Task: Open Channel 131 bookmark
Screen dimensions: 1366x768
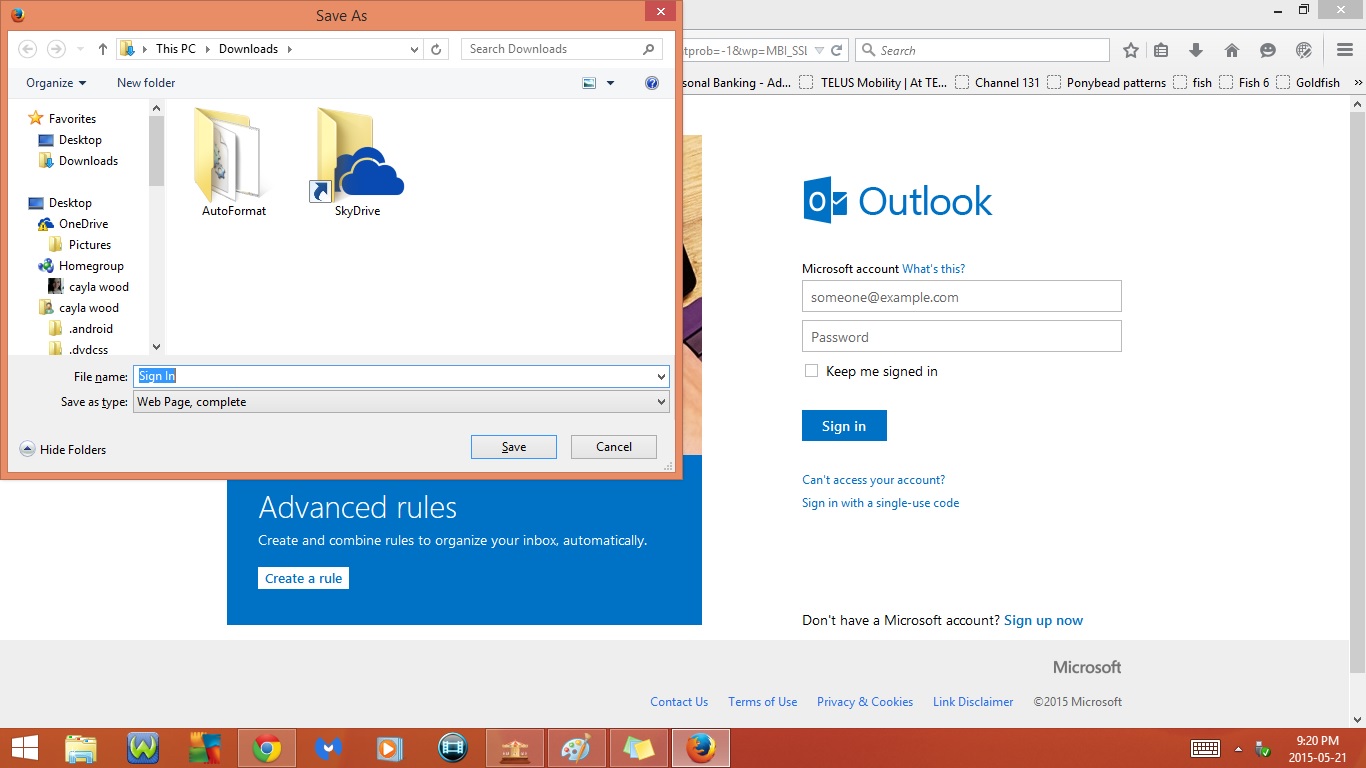Action: (x=997, y=83)
